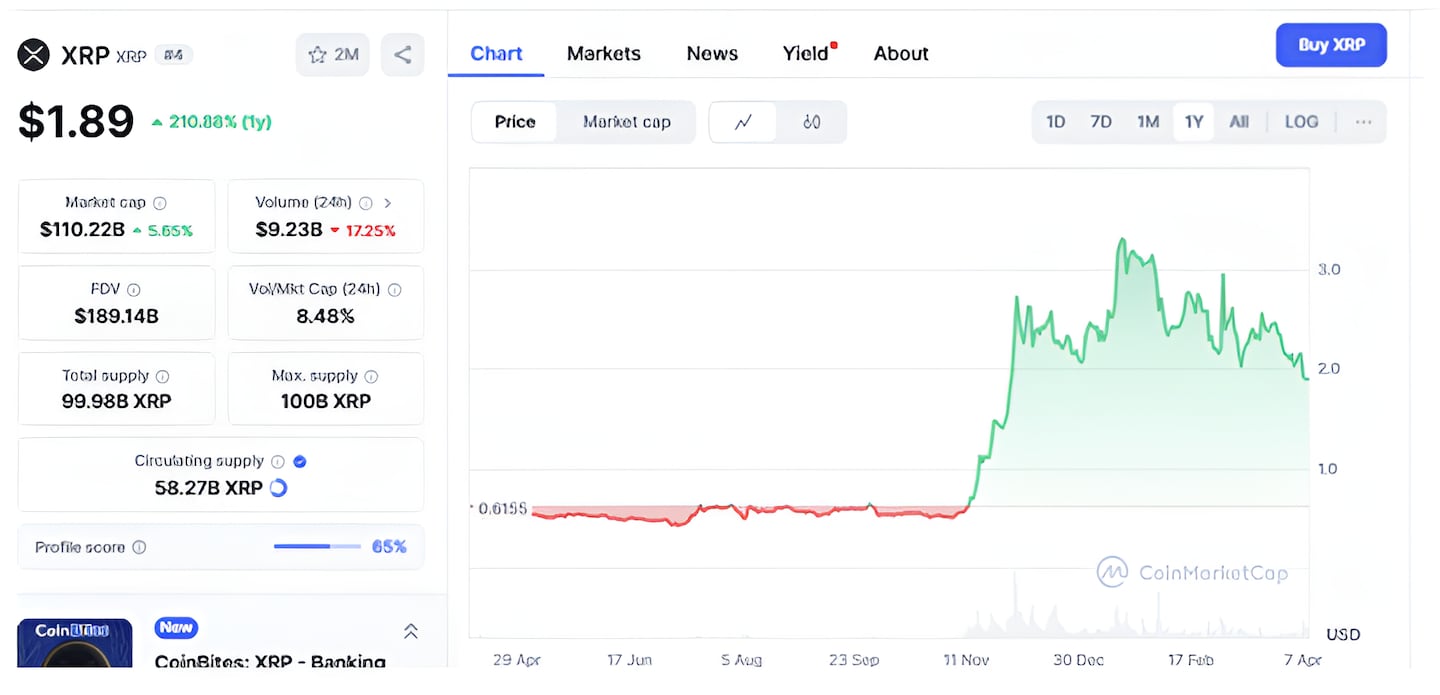Click the 100B XRP max supply

click(x=325, y=402)
